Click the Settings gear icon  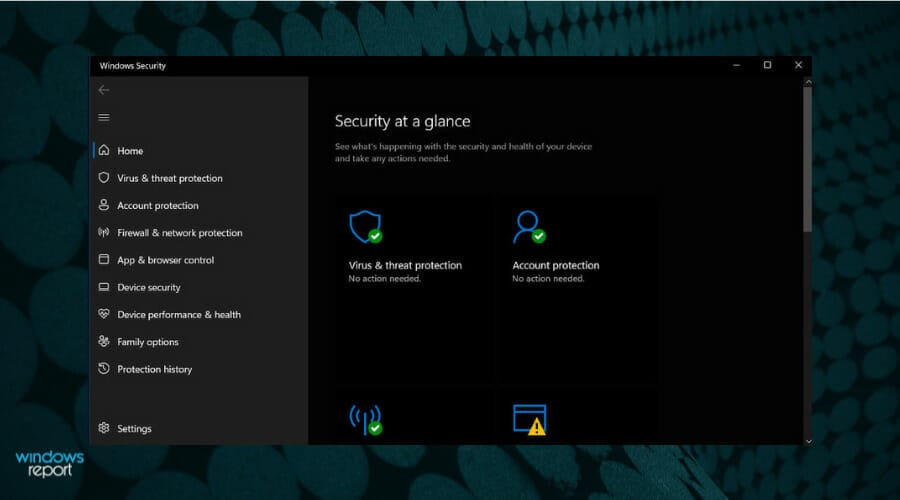point(104,428)
